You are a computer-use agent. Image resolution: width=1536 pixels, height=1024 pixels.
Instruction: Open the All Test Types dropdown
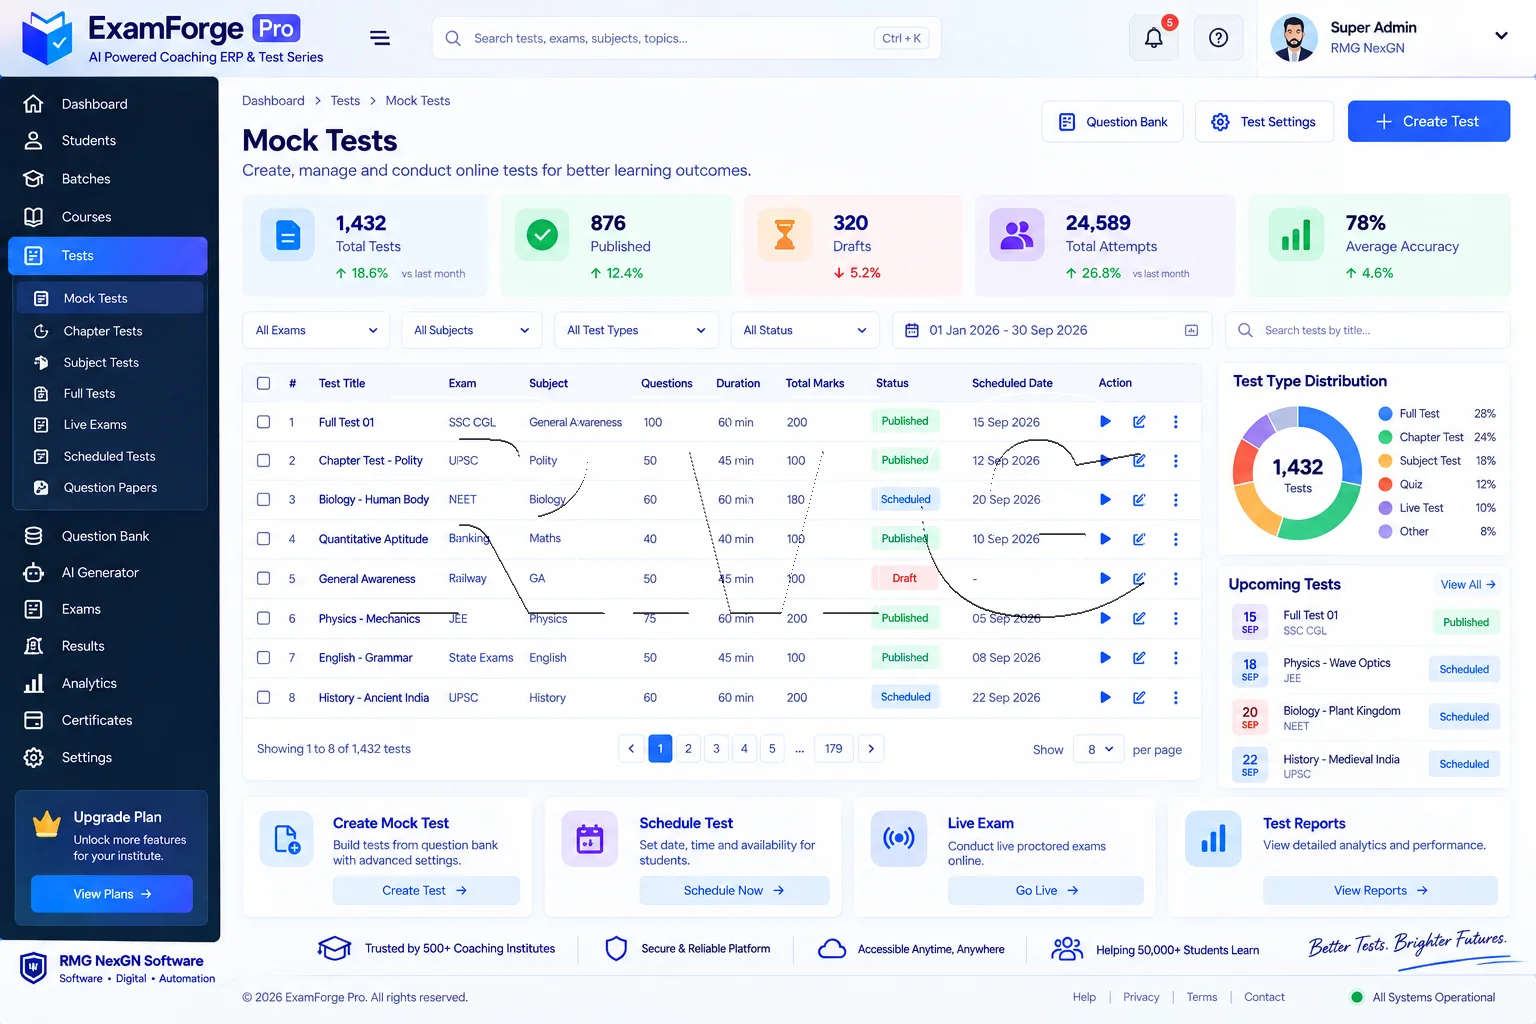[636, 330]
